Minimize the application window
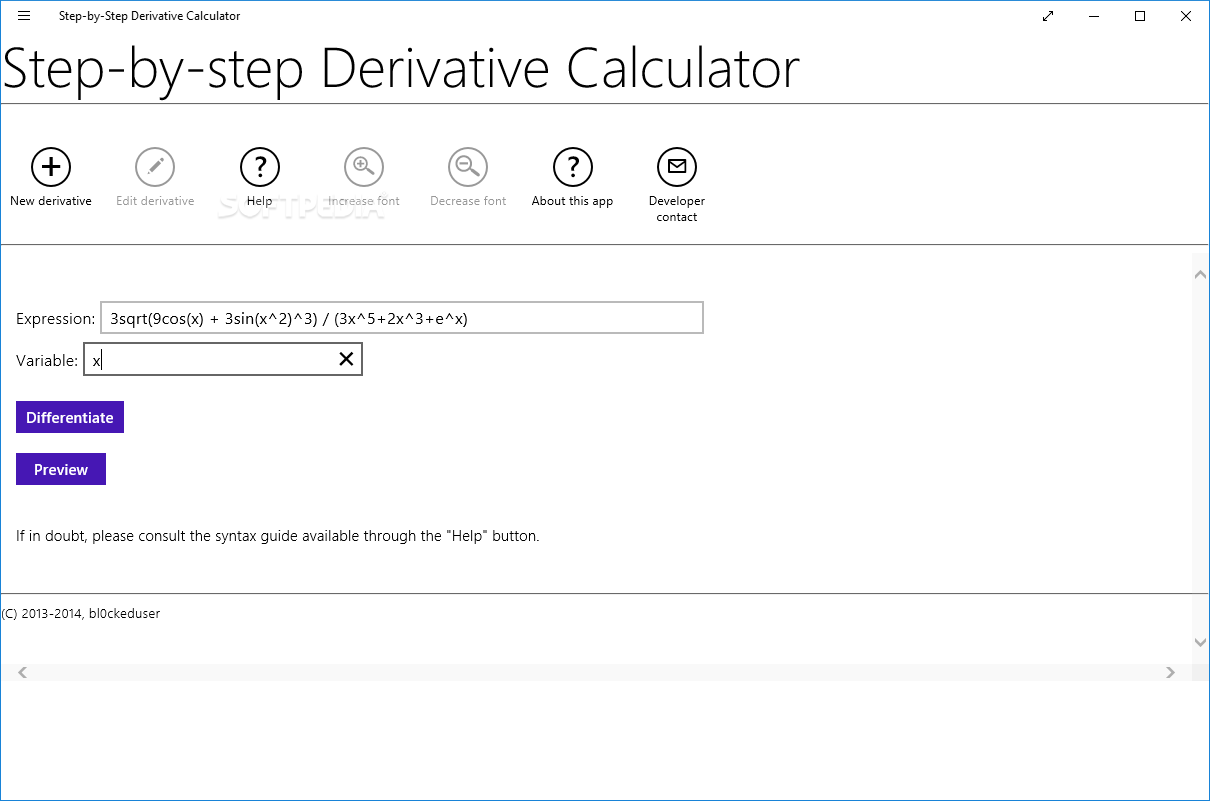1210x801 pixels. click(x=1094, y=16)
